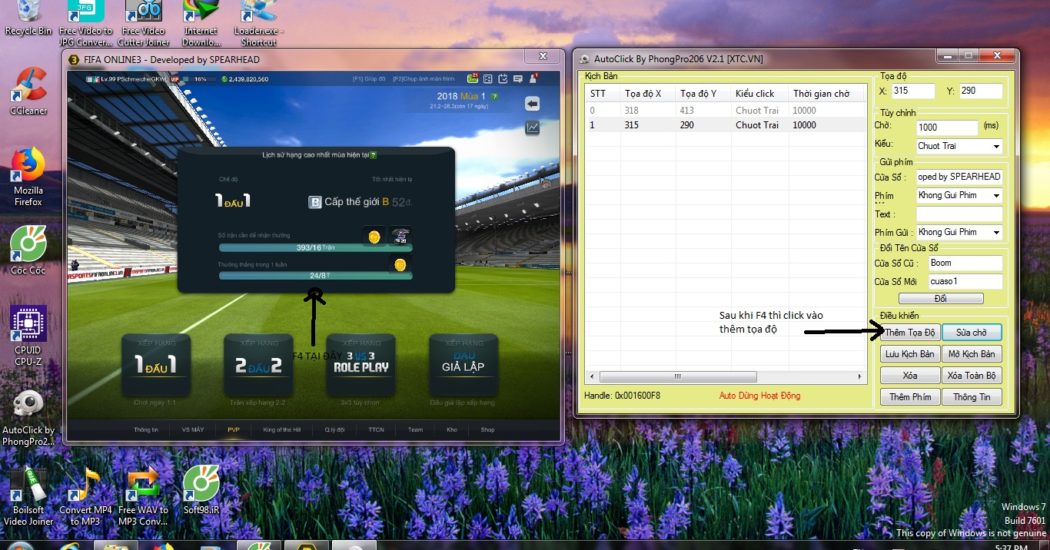Viewport: 1050px width, 550px height.
Task: Expand the Phím dropdown showing Khong Gui Phim
Action: pos(958,195)
